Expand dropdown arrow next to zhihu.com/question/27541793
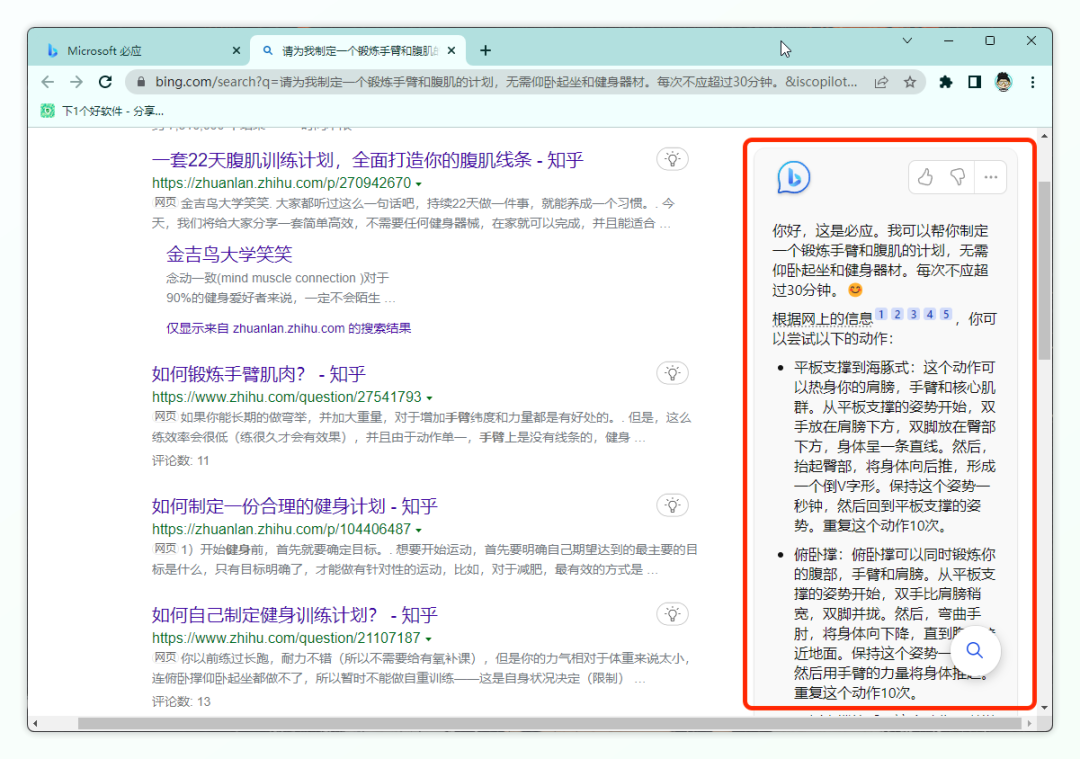Image resolution: width=1080 pixels, height=759 pixels. click(429, 398)
